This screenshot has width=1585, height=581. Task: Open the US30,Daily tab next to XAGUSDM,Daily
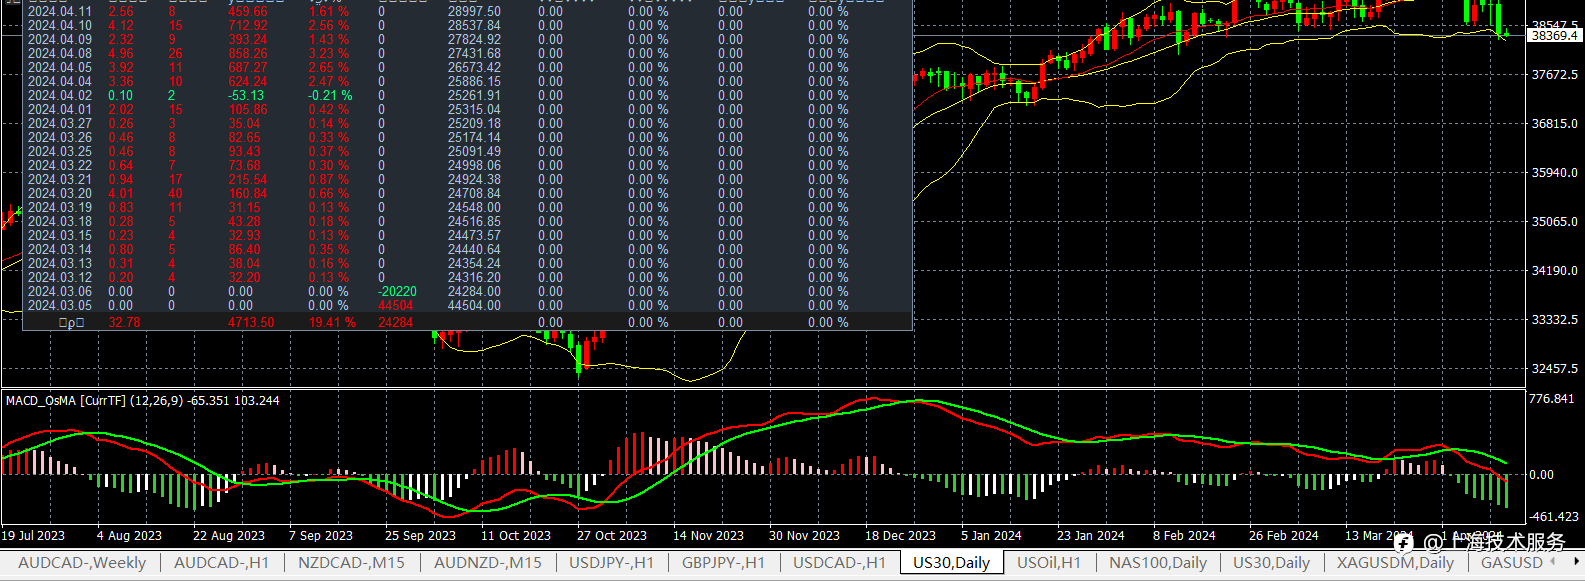[x=1271, y=563]
